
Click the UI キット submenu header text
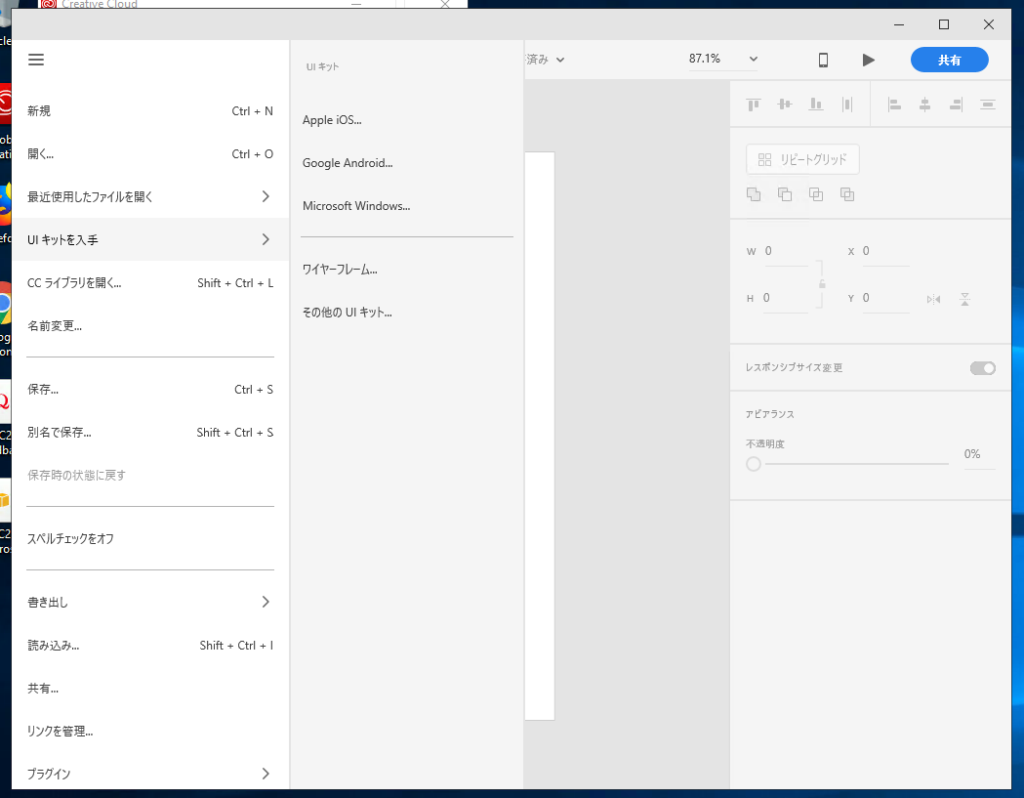tap(323, 67)
